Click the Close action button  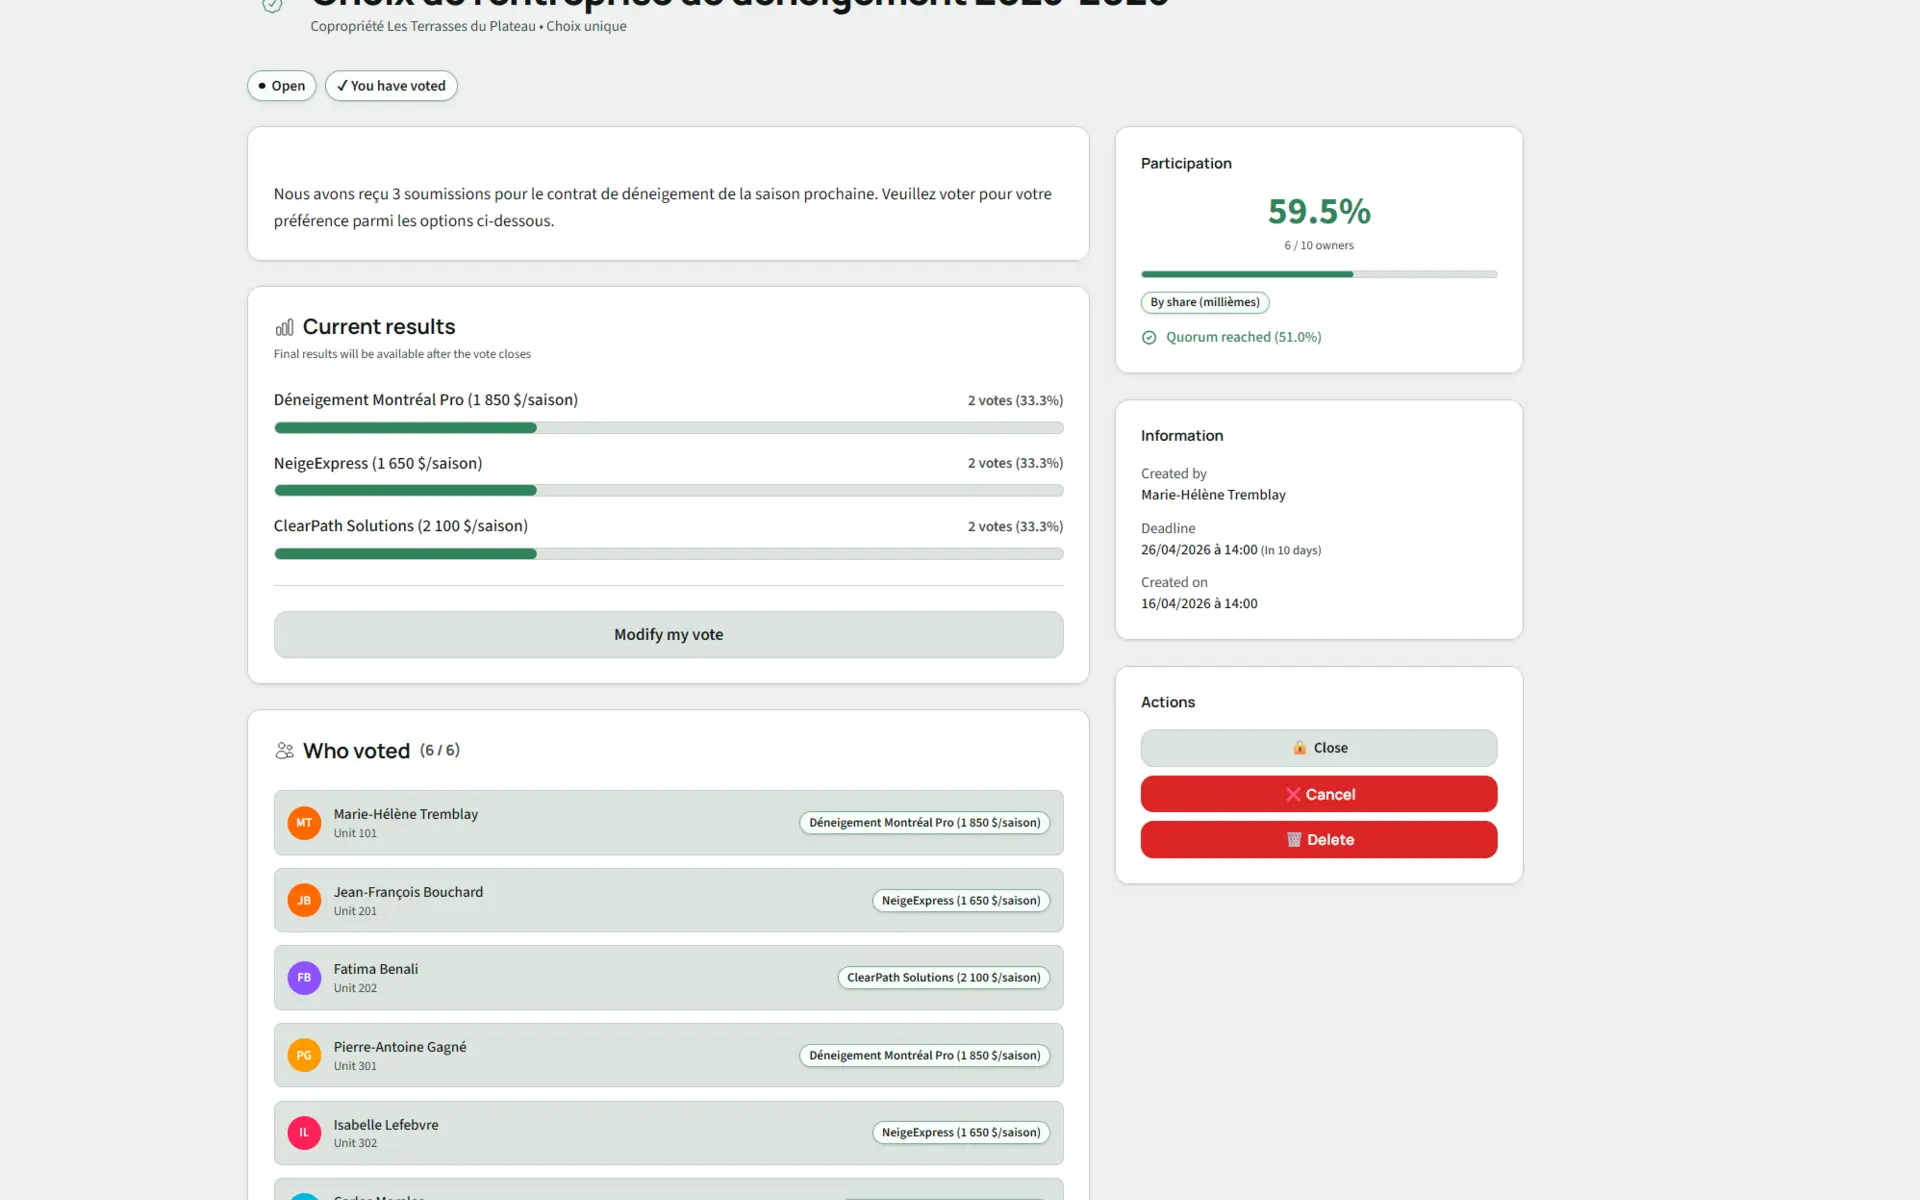pyautogui.click(x=1318, y=747)
